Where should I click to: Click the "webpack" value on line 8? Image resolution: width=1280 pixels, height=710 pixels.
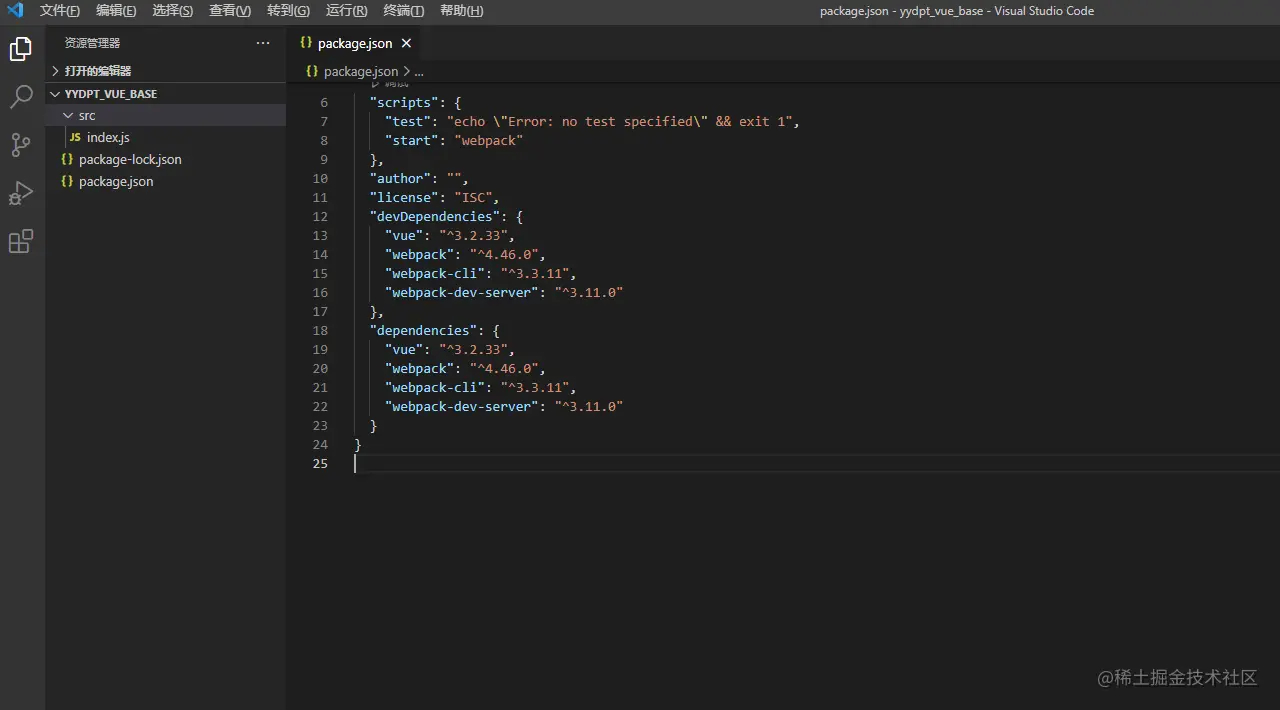point(489,140)
